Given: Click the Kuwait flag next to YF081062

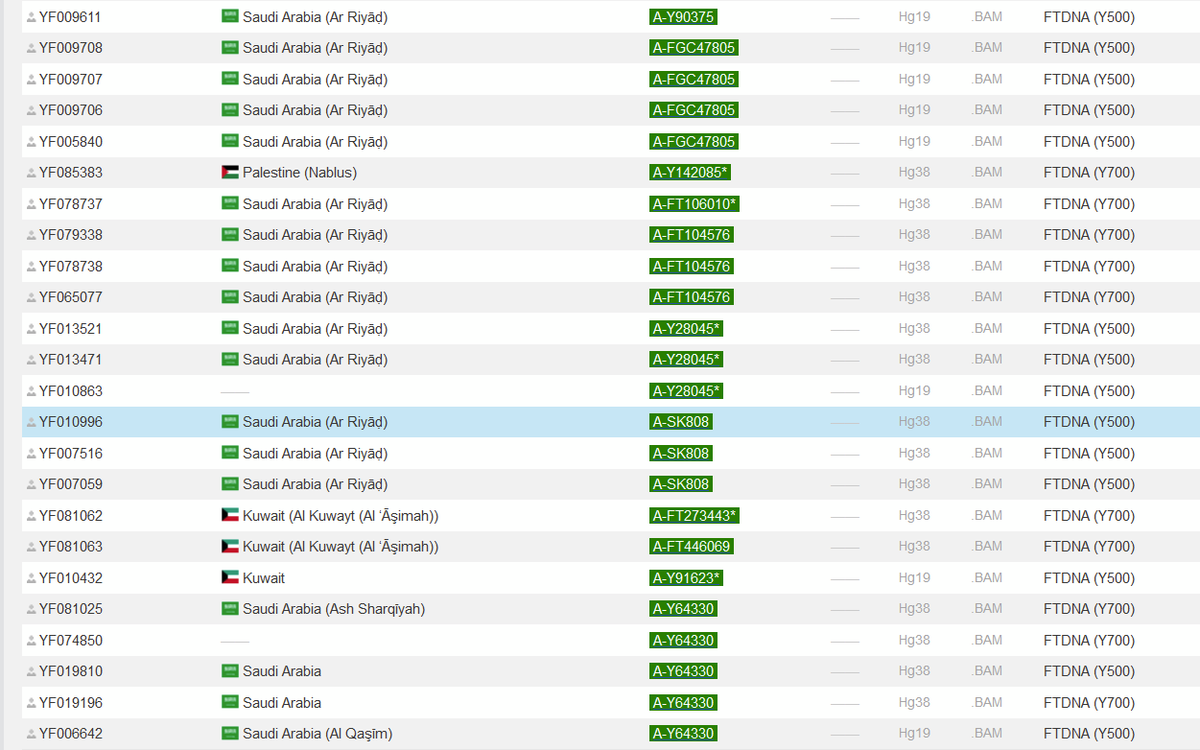Looking at the screenshot, I should [230, 515].
